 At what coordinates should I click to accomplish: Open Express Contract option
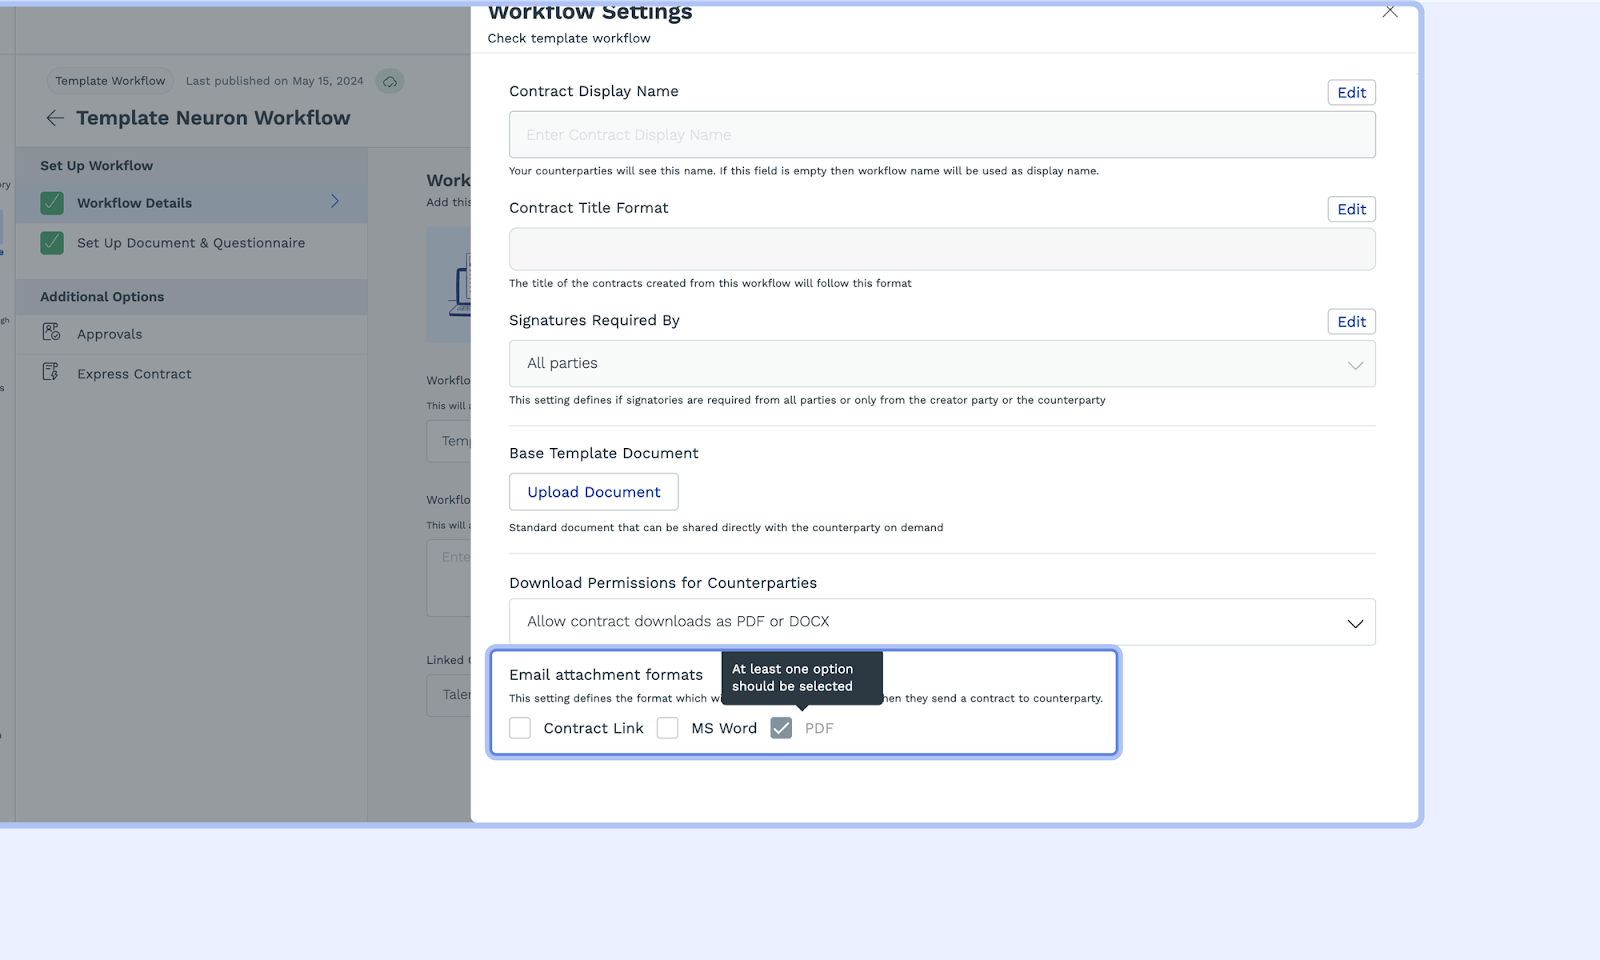(x=191, y=374)
